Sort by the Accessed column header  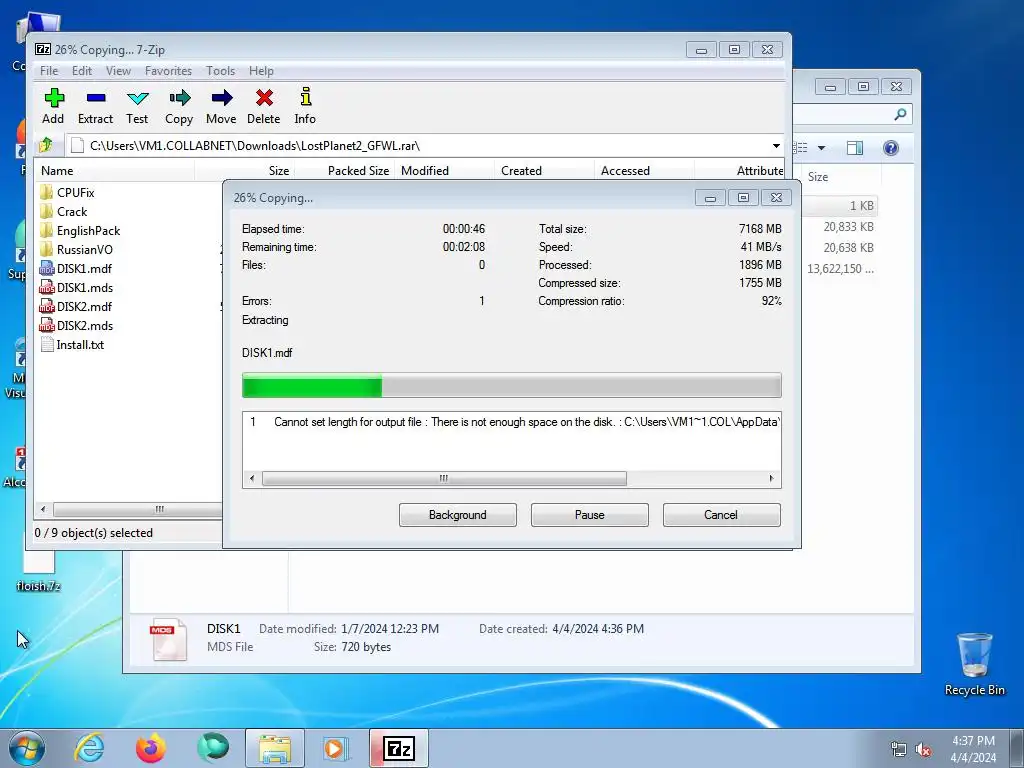(644, 170)
